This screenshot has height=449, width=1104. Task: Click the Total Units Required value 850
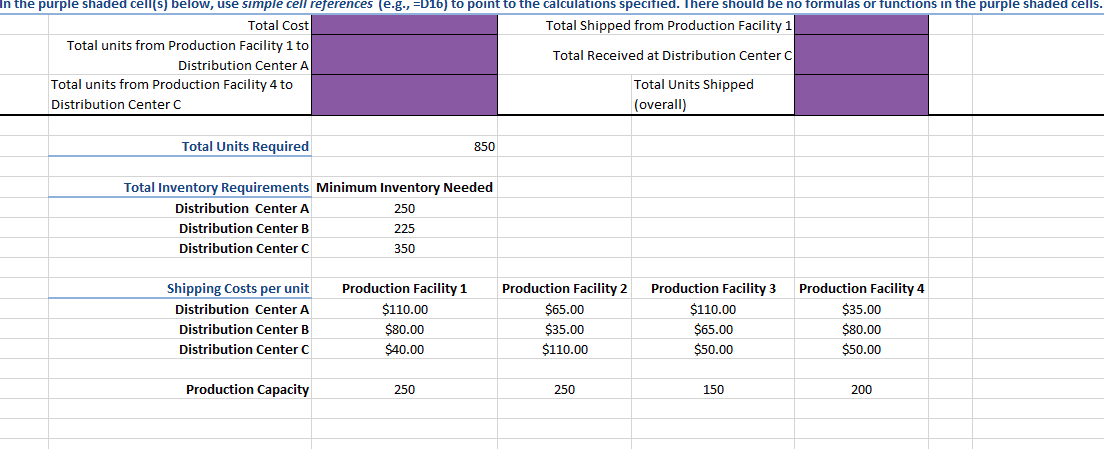(x=483, y=147)
